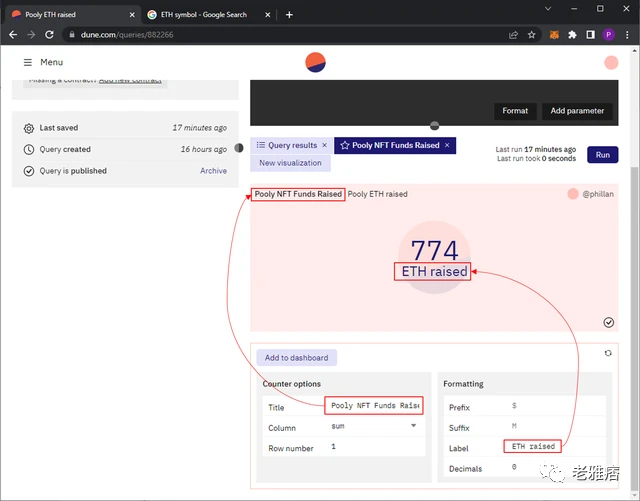This screenshot has height=501, width=640.
Task: Click the checkmark icon on the counter chart
Action: point(609,323)
